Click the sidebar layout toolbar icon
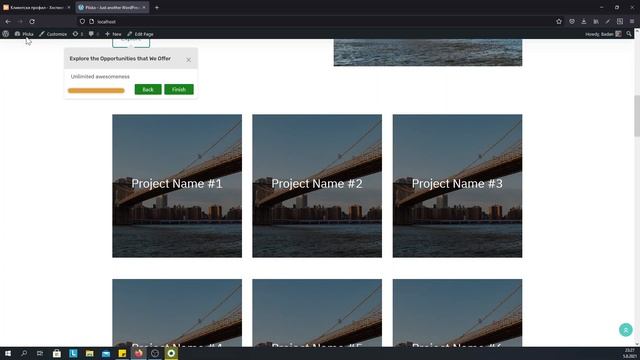 click(620, 21)
